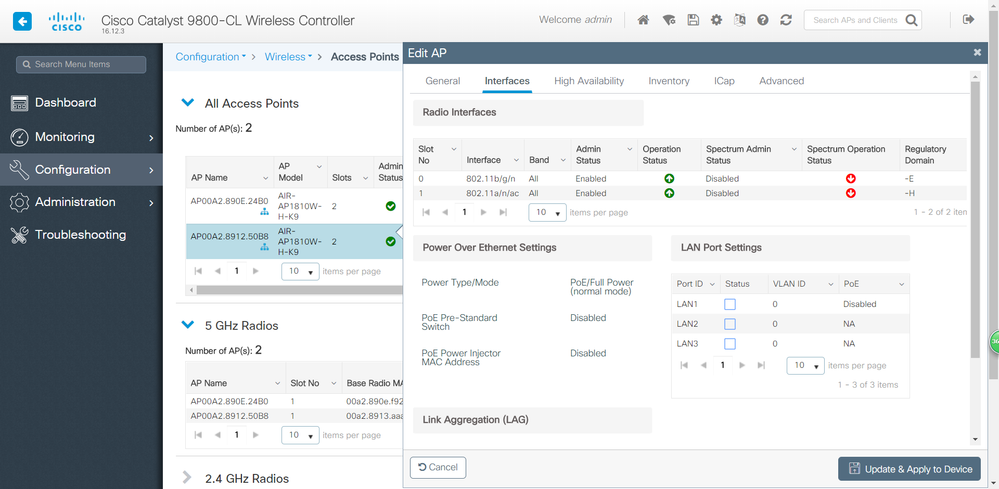Screen dimensions: 999x489
Task: Go to first page in All Access Points pager
Action: point(198,271)
